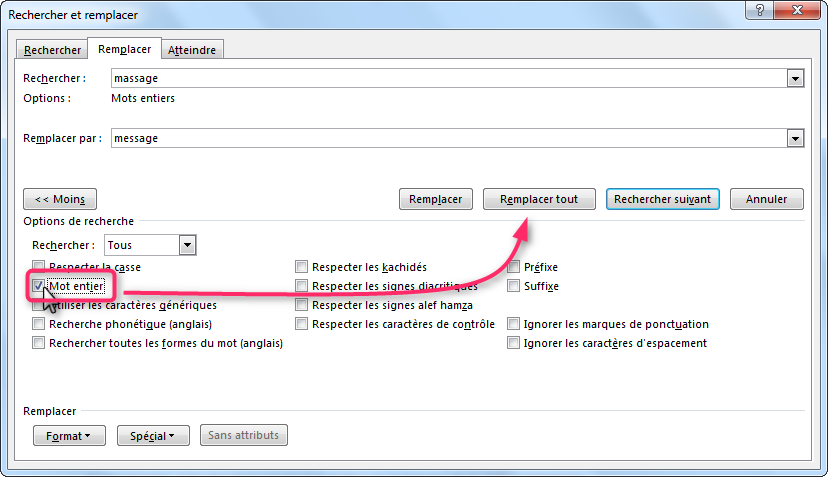The image size is (828, 477).
Task: Enable Recherche phonétique (anglais) option
Action: point(39,324)
